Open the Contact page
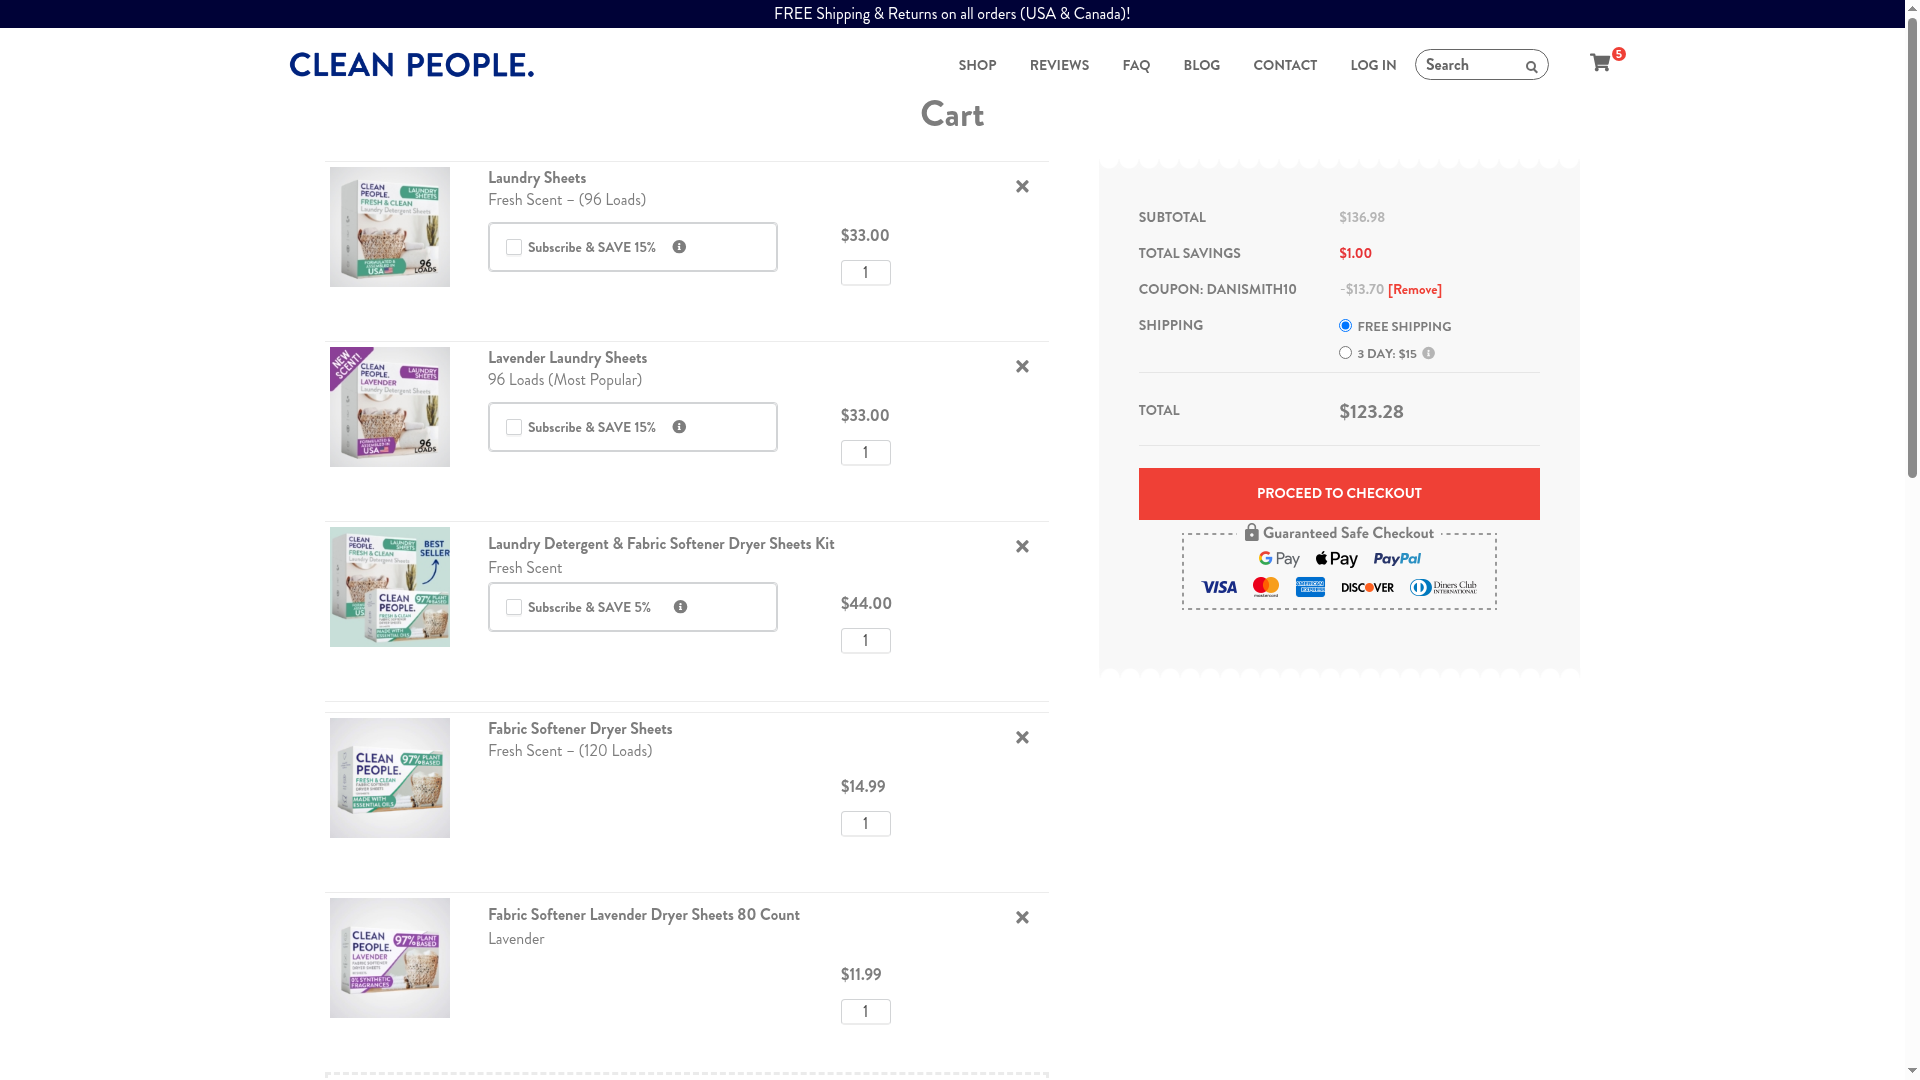 (x=1285, y=65)
